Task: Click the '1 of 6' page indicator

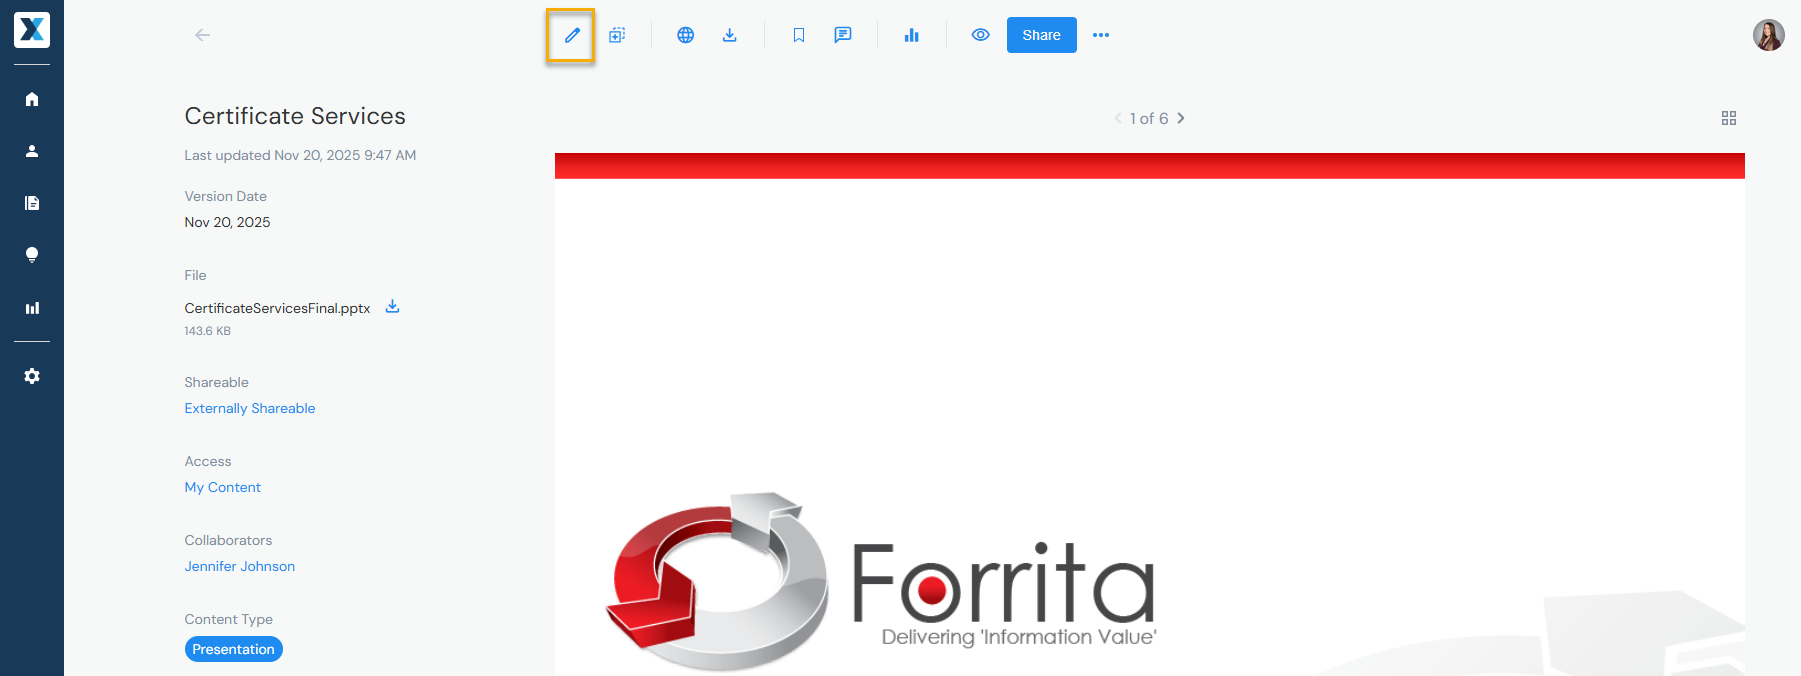Action: 1149,118
